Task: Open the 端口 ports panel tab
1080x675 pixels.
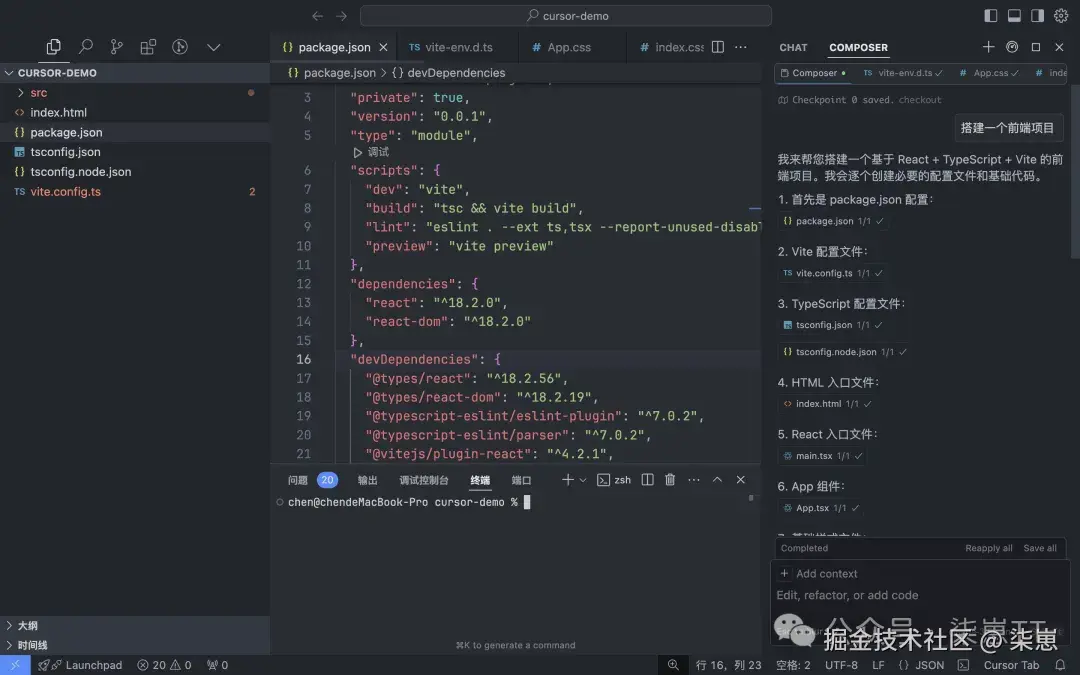Action: [521, 480]
